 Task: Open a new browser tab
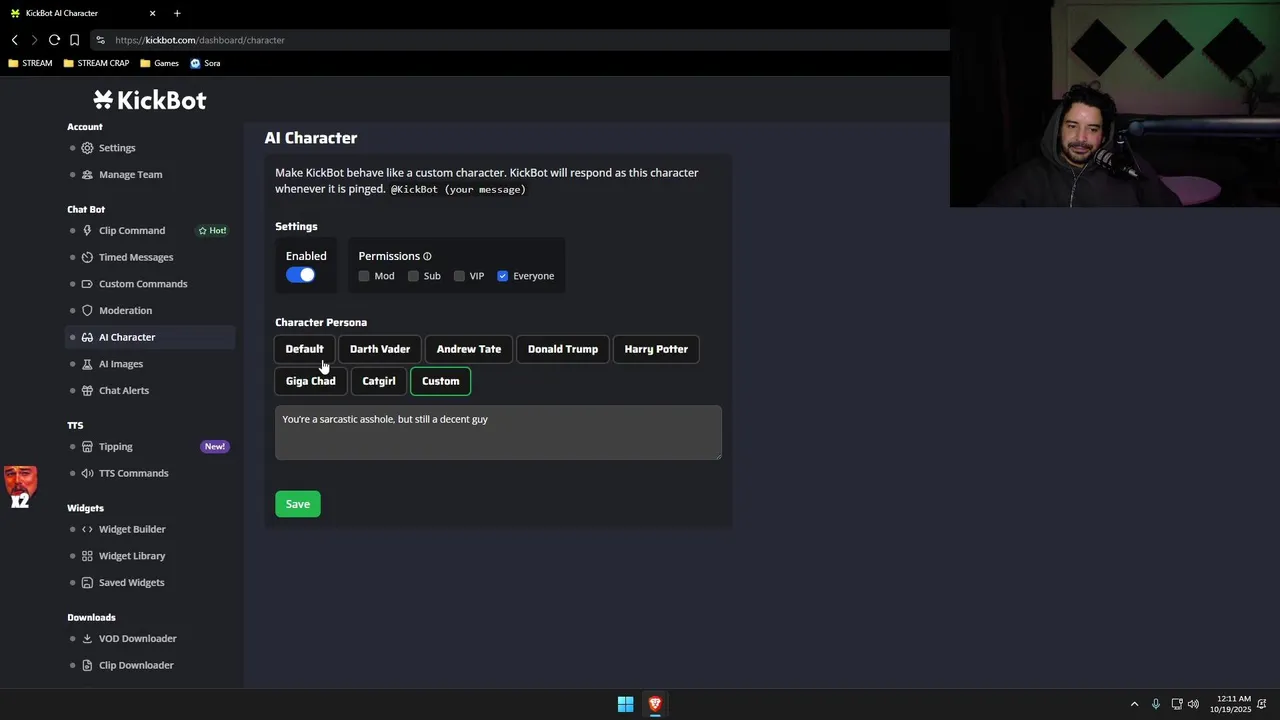point(177,13)
